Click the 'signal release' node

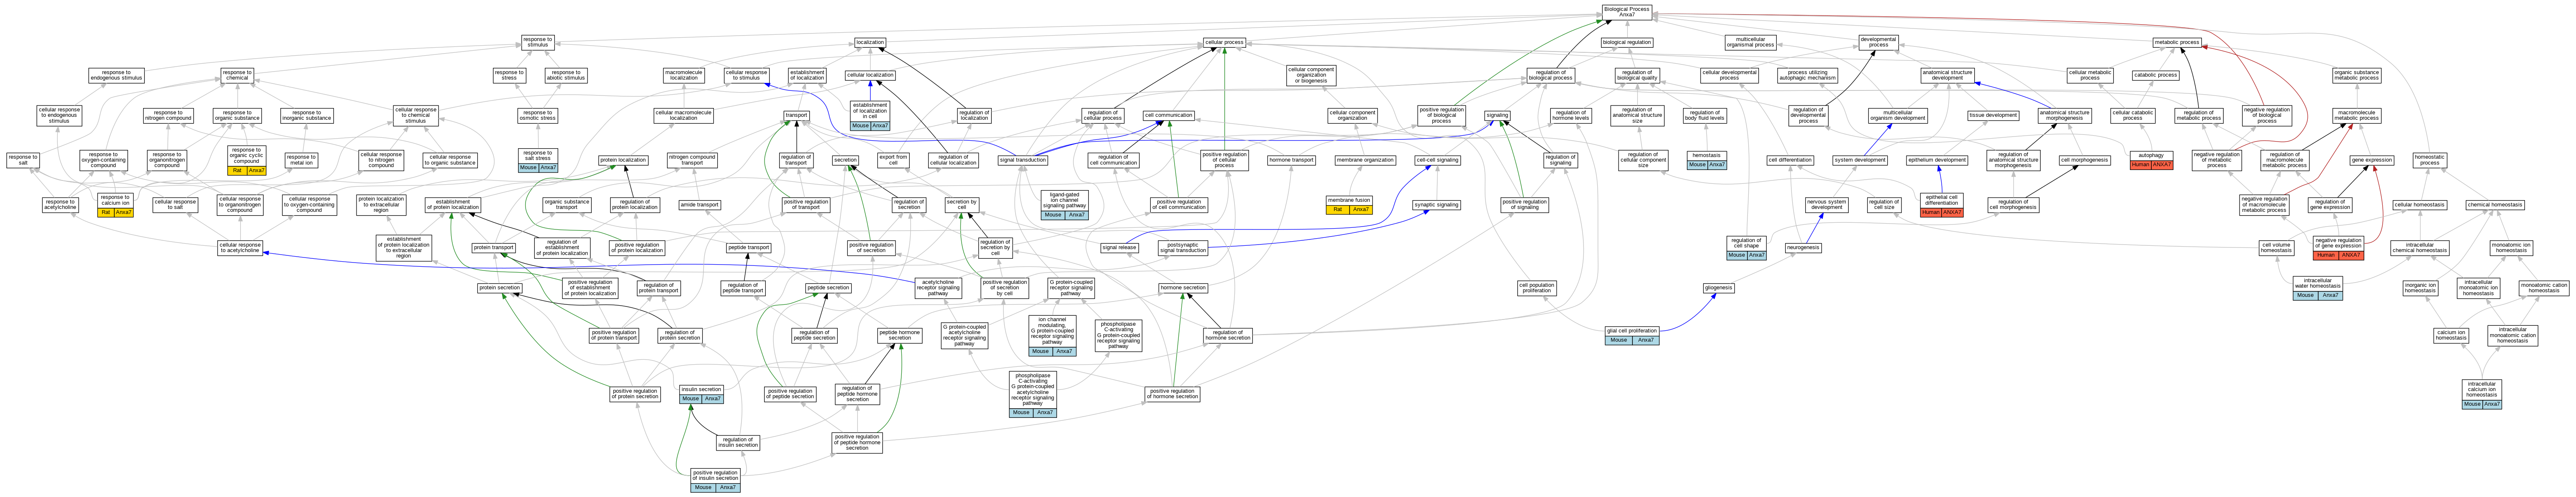tap(1119, 248)
